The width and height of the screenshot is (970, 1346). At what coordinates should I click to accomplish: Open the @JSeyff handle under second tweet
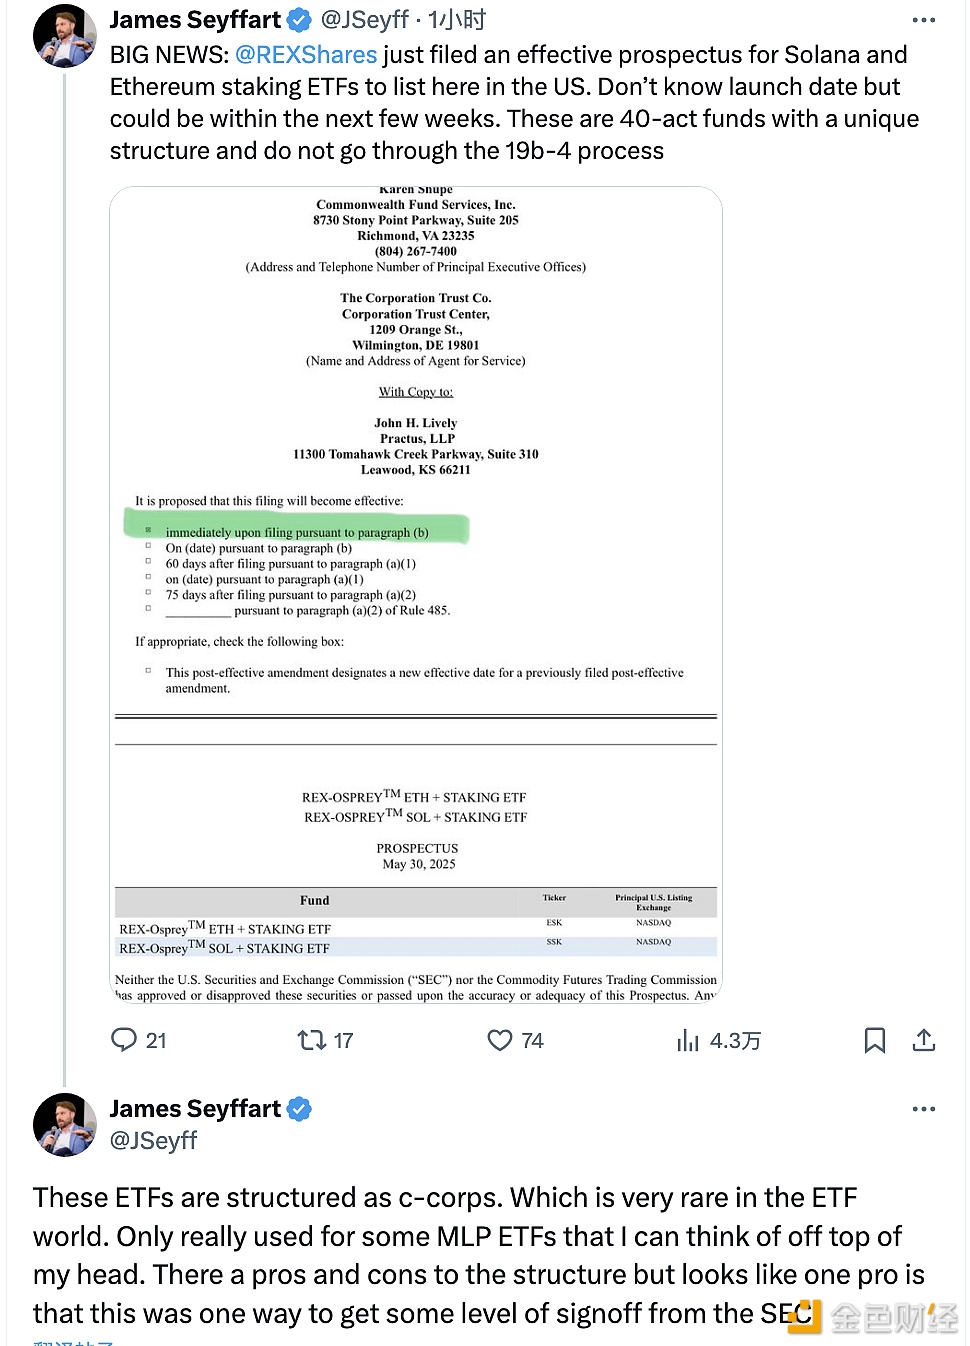point(153,1141)
